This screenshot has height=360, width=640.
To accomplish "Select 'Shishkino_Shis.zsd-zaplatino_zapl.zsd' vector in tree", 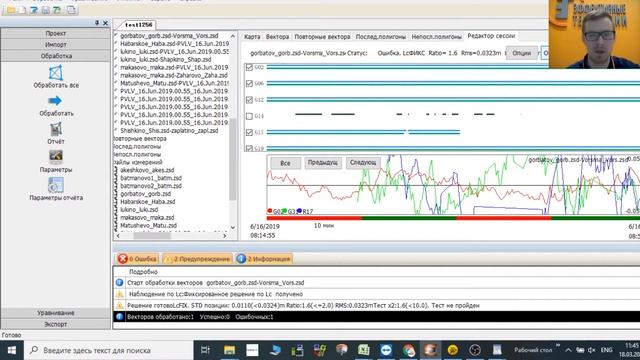I will click(169, 131).
